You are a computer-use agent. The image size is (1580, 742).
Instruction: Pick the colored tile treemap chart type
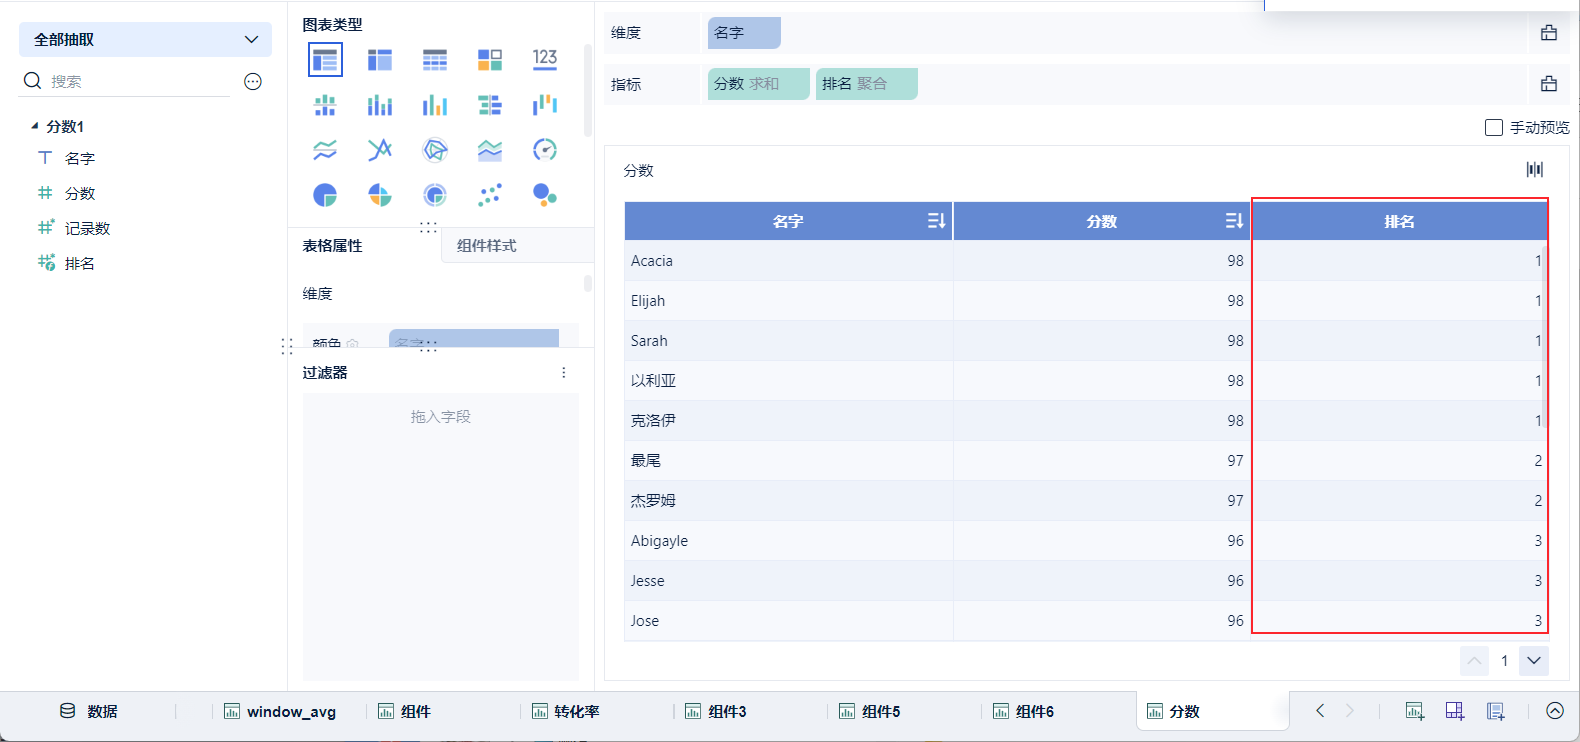[490, 60]
